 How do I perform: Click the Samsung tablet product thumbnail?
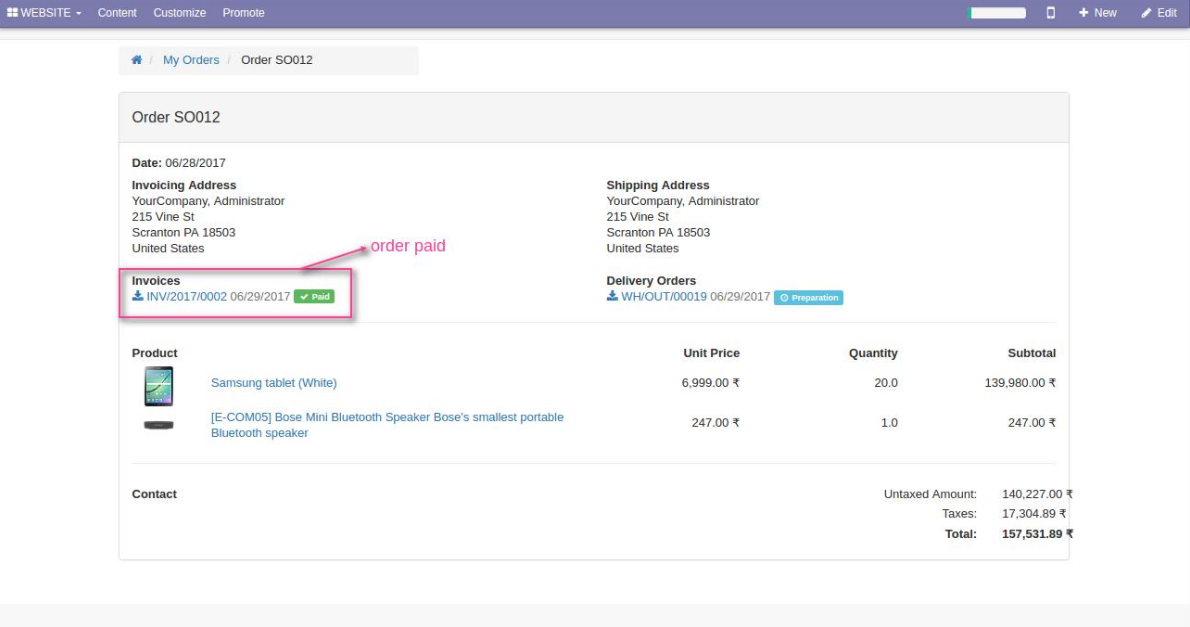[x=159, y=386]
